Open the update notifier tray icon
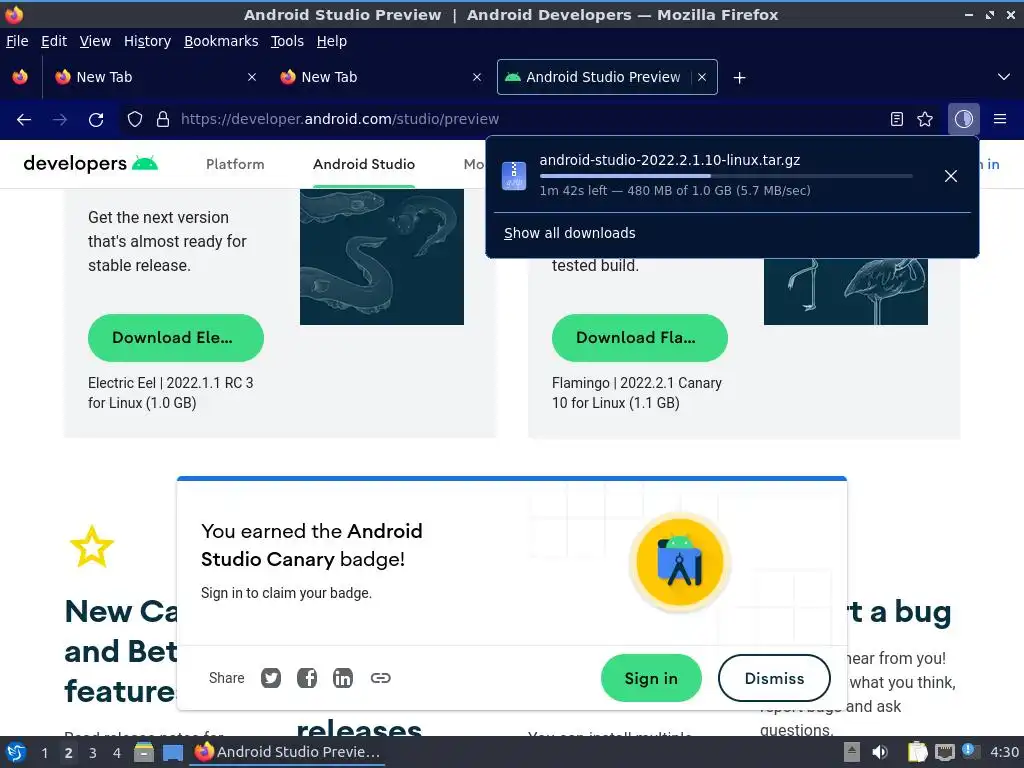 970,751
